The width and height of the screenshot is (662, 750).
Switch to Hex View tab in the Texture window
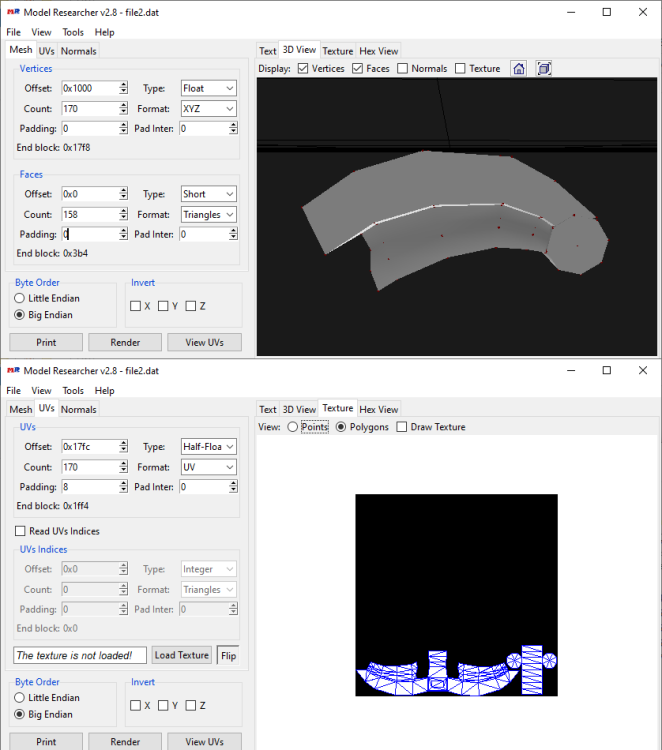(x=379, y=409)
